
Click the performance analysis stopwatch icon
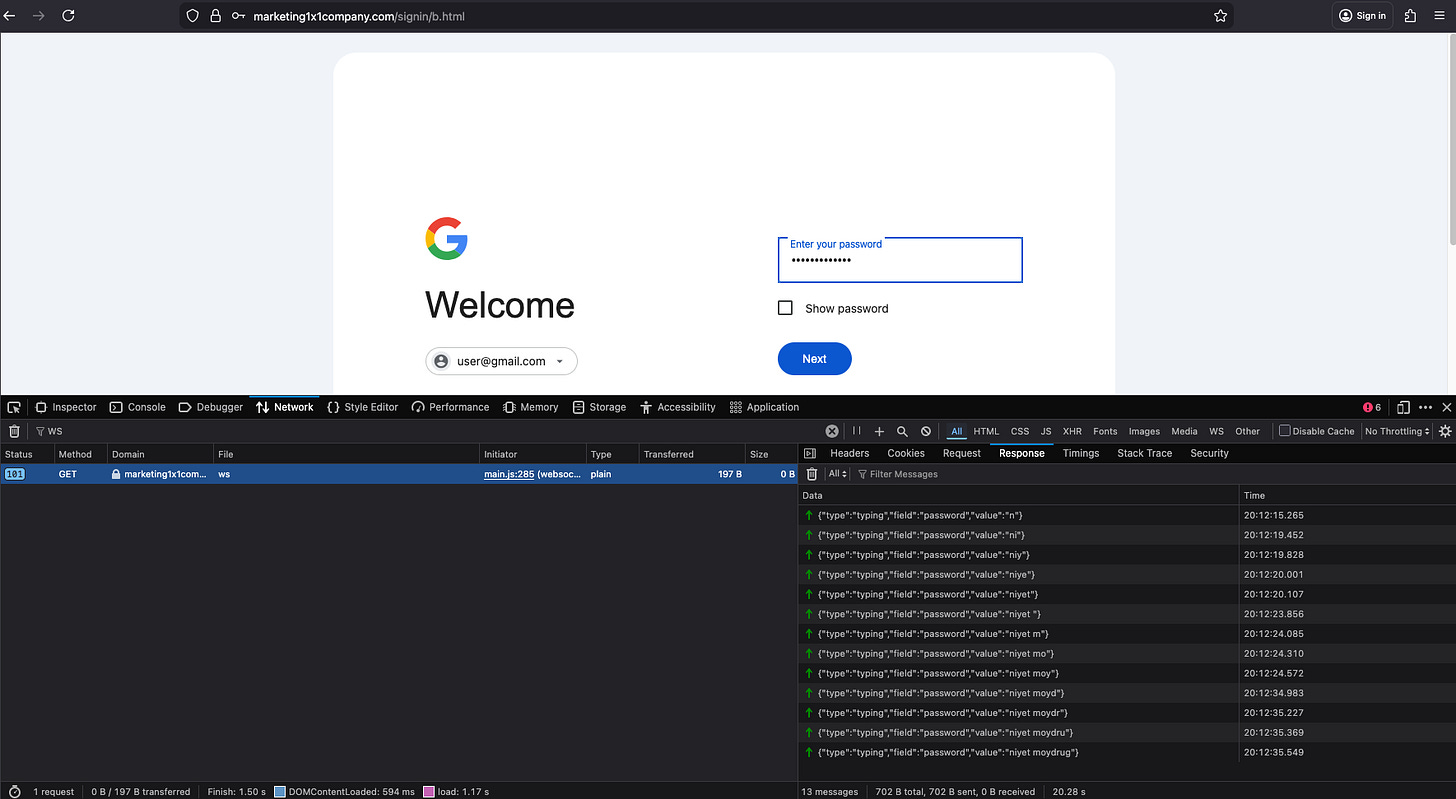tap(14, 791)
